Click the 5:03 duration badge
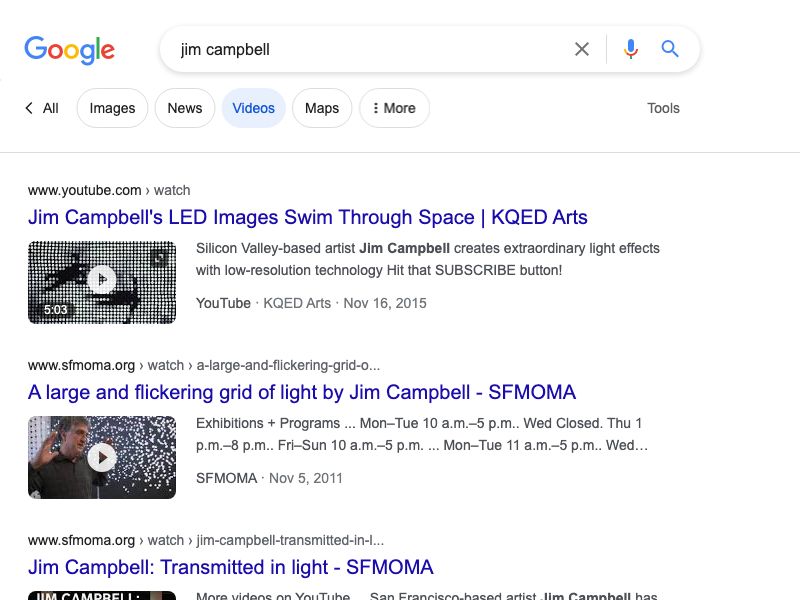Screen dimensions: 800x600 56,310
